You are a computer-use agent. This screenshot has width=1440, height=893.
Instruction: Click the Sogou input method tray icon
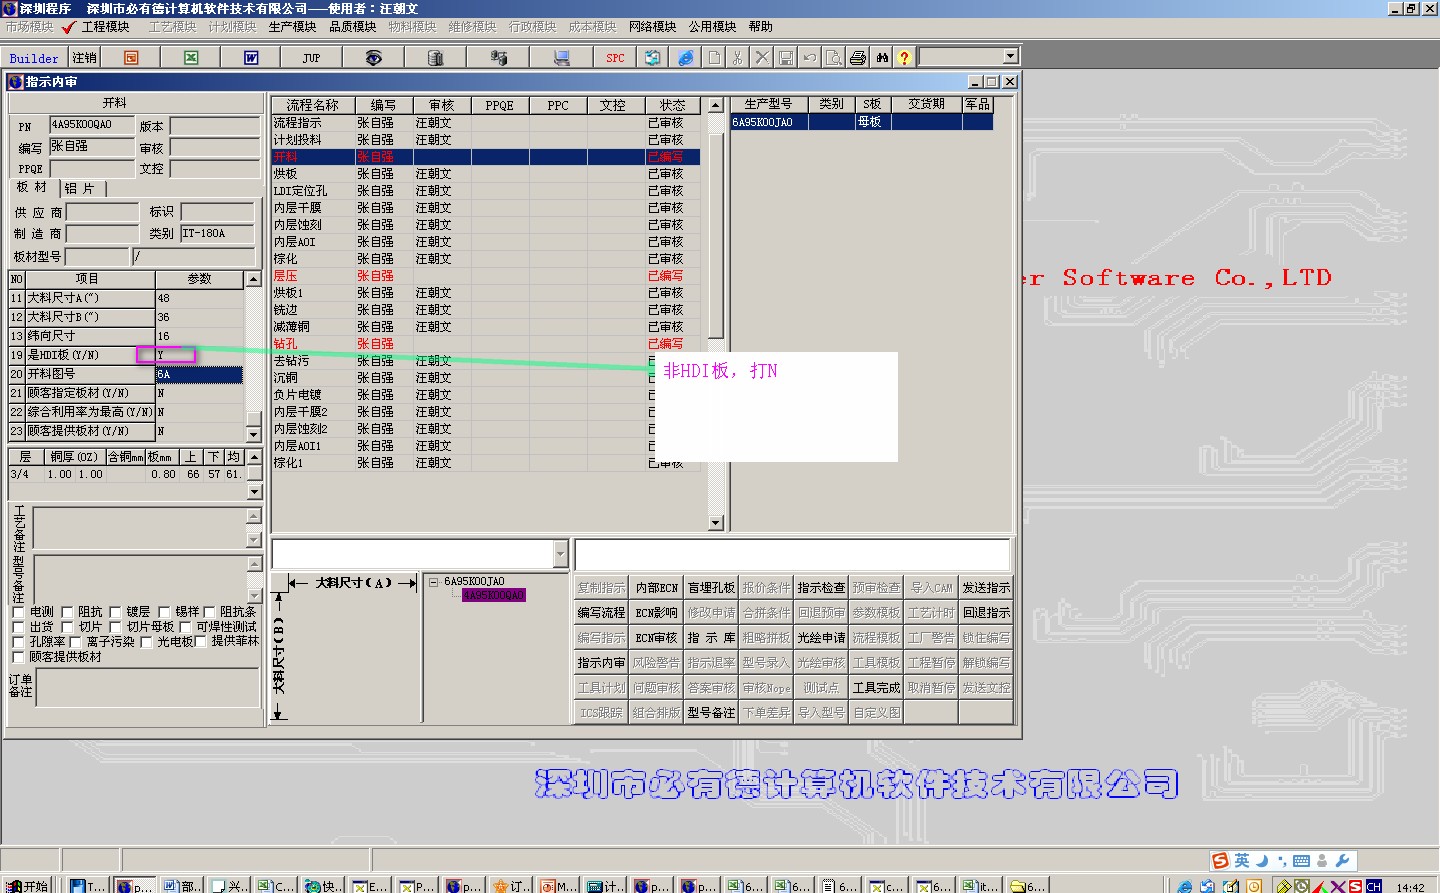(1220, 861)
